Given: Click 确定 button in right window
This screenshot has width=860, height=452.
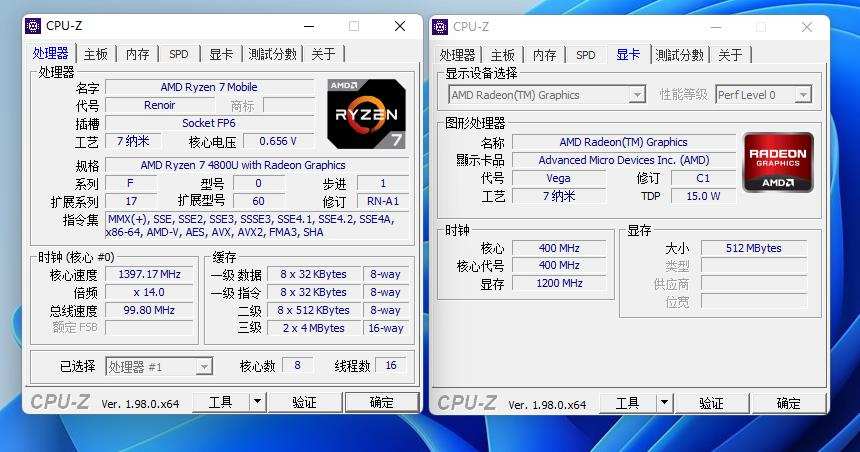Looking at the screenshot, I should coord(789,403).
